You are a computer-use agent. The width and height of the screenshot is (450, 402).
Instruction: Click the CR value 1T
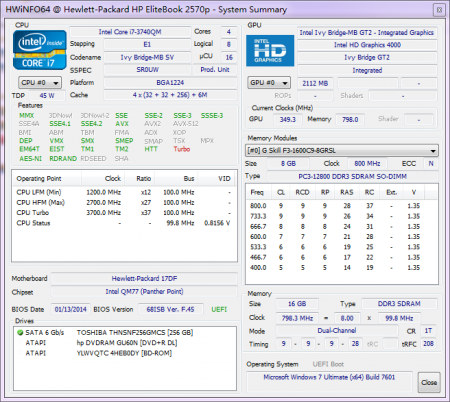click(428, 331)
